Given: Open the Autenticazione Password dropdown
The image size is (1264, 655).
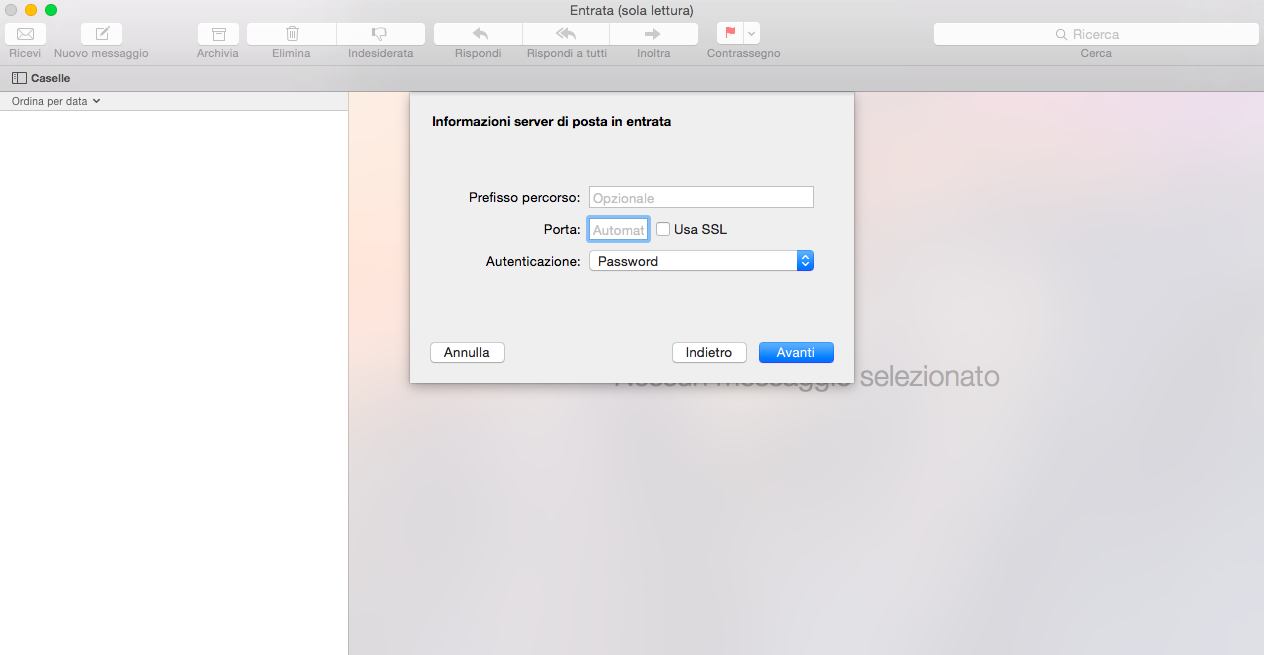Looking at the screenshot, I should click(x=701, y=261).
